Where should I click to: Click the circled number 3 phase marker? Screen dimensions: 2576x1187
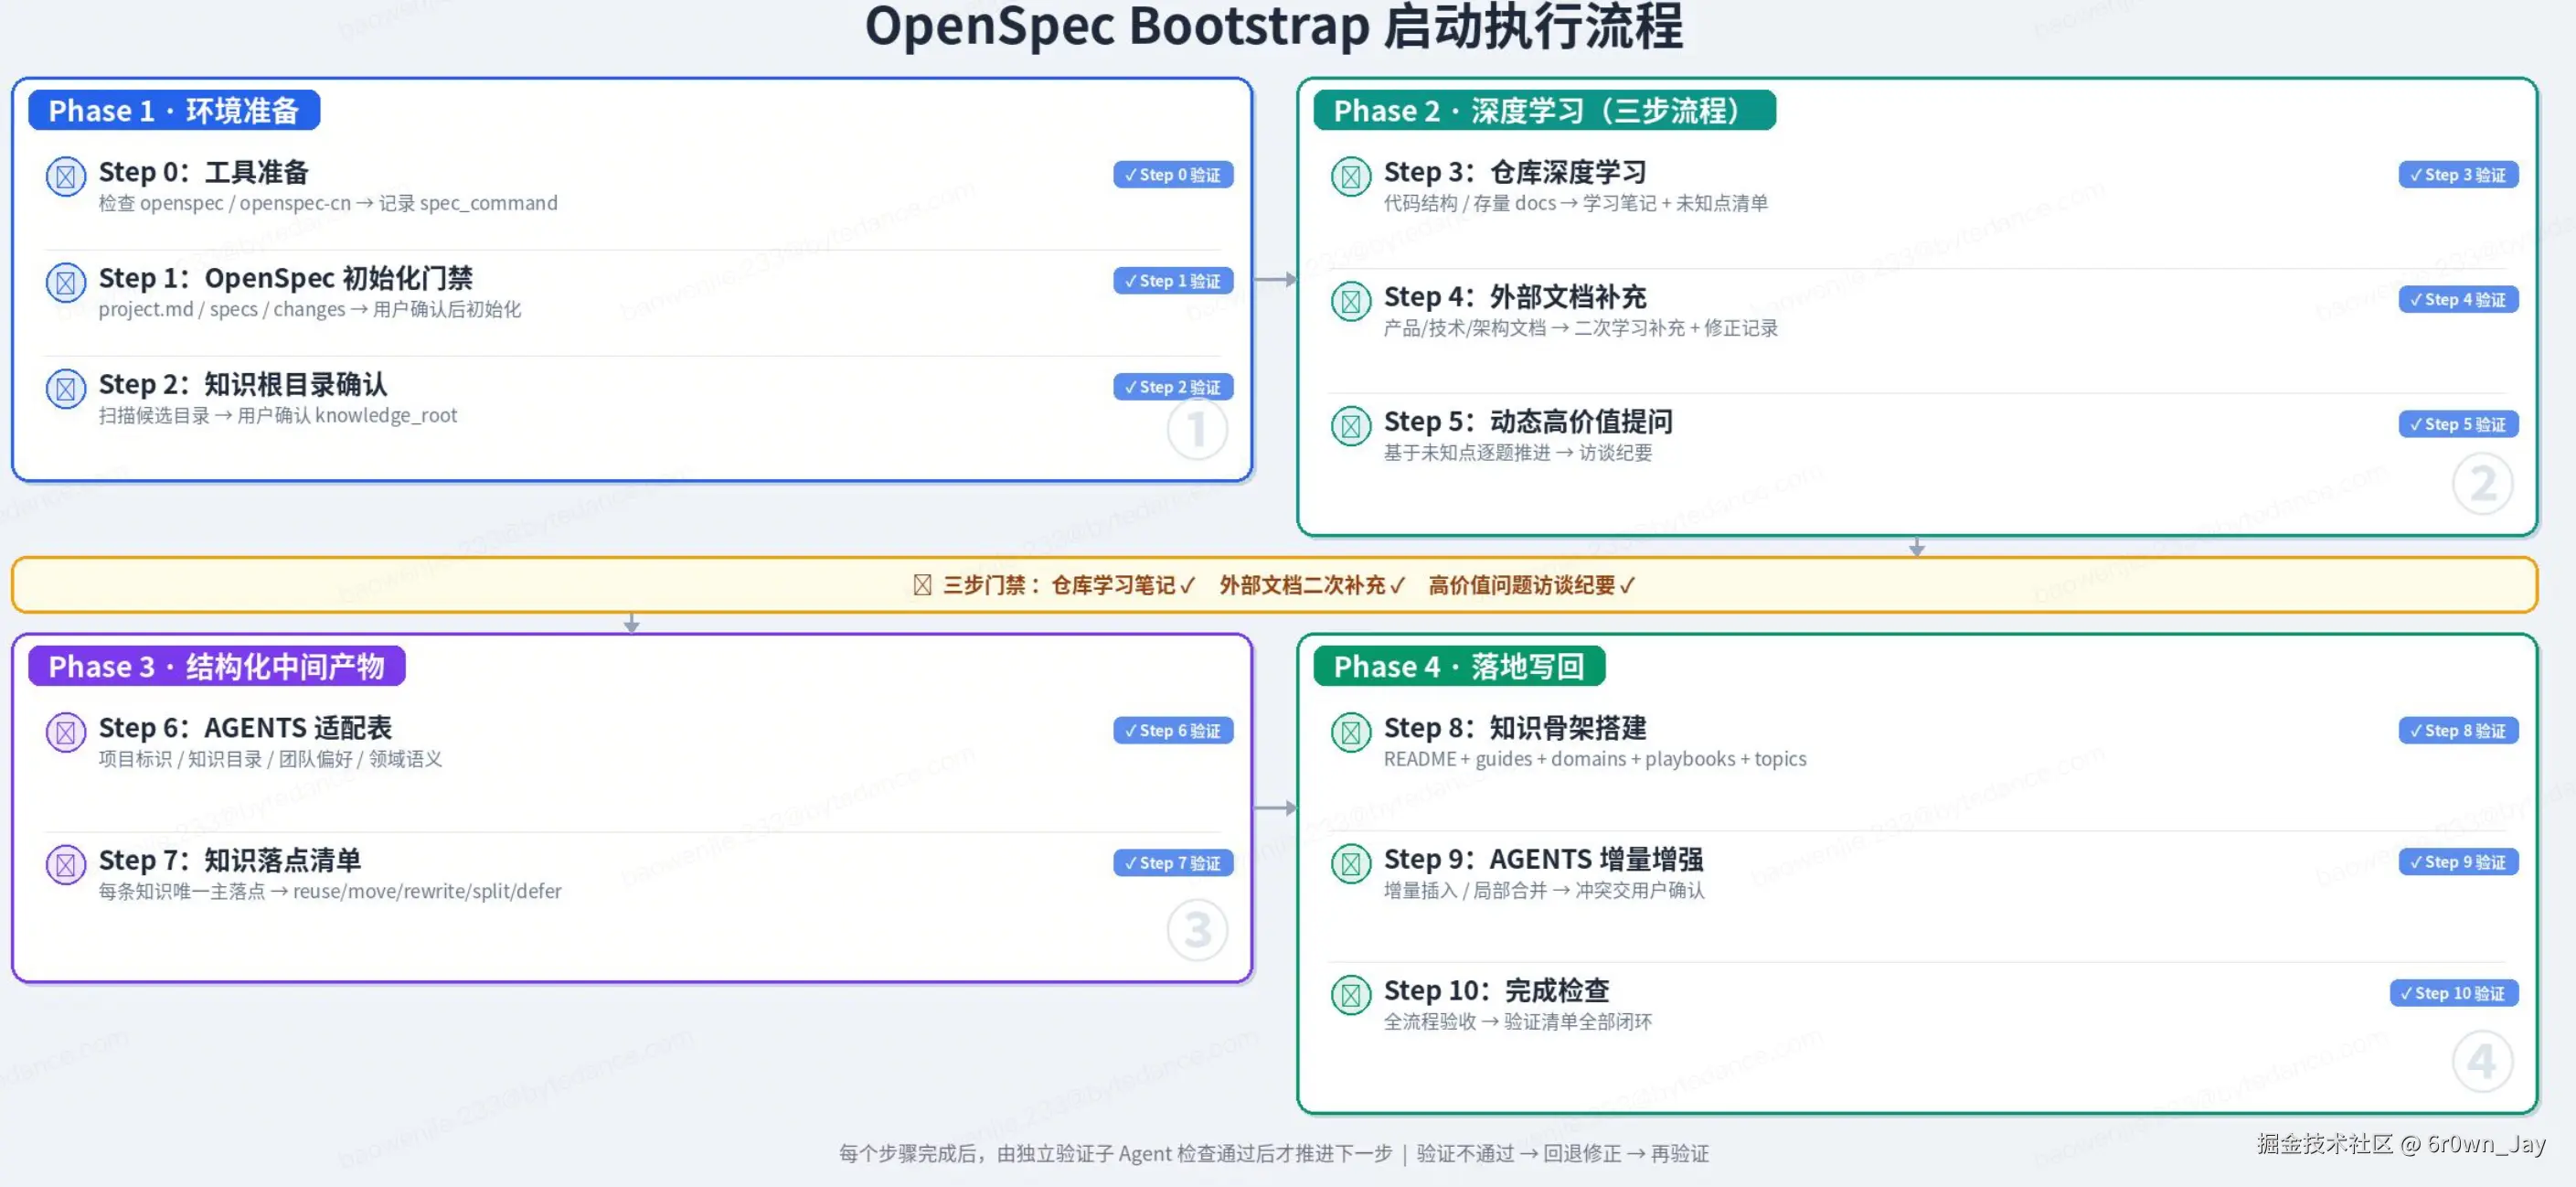tap(1197, 930)
